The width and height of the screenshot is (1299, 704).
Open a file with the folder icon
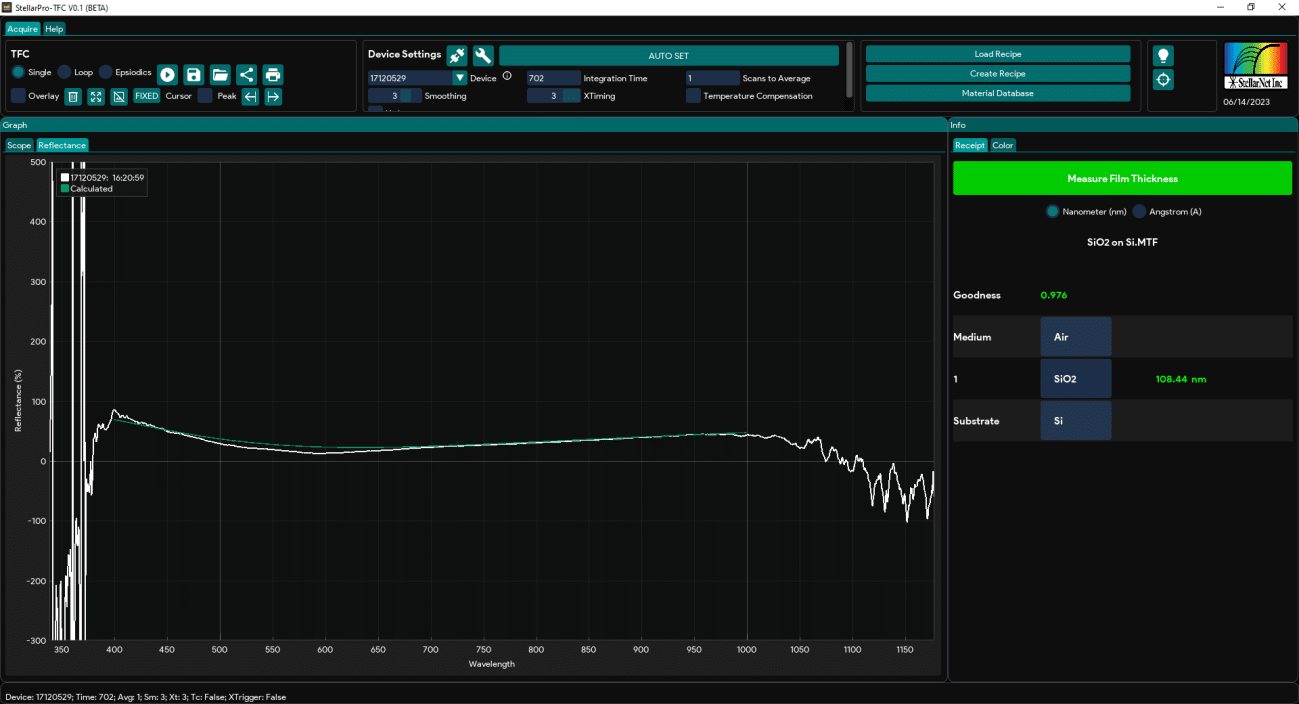tap(220, 74)
